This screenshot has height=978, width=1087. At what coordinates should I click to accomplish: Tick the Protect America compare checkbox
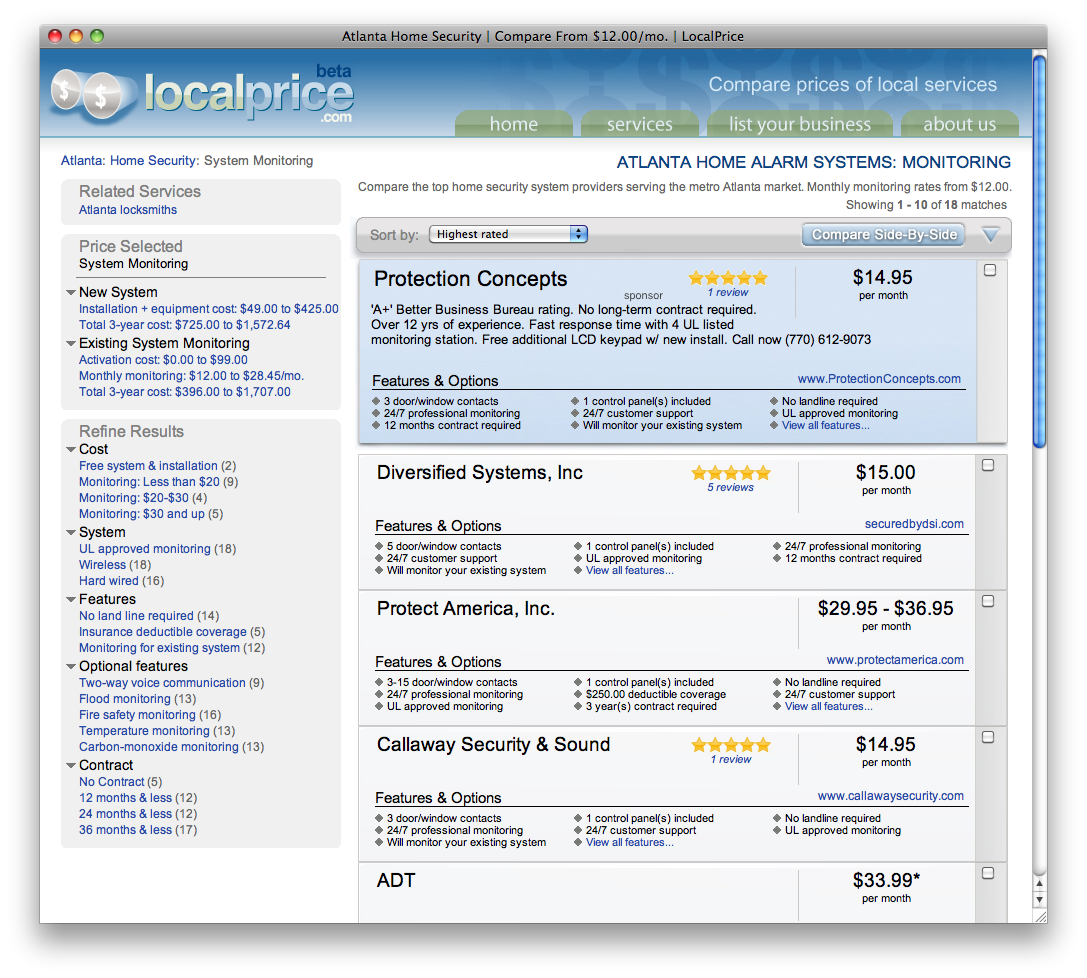click(988, 601)
